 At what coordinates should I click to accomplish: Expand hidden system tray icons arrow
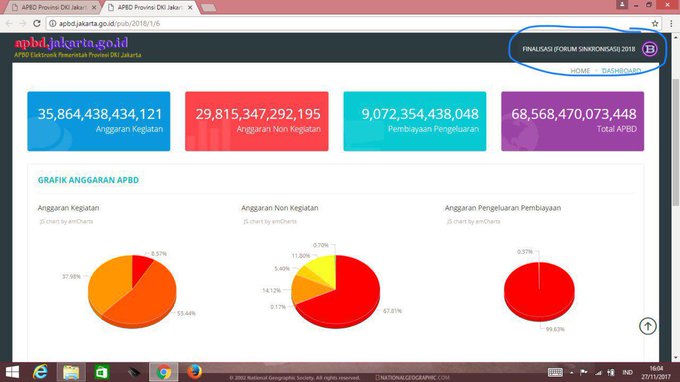tap(572, 372)
